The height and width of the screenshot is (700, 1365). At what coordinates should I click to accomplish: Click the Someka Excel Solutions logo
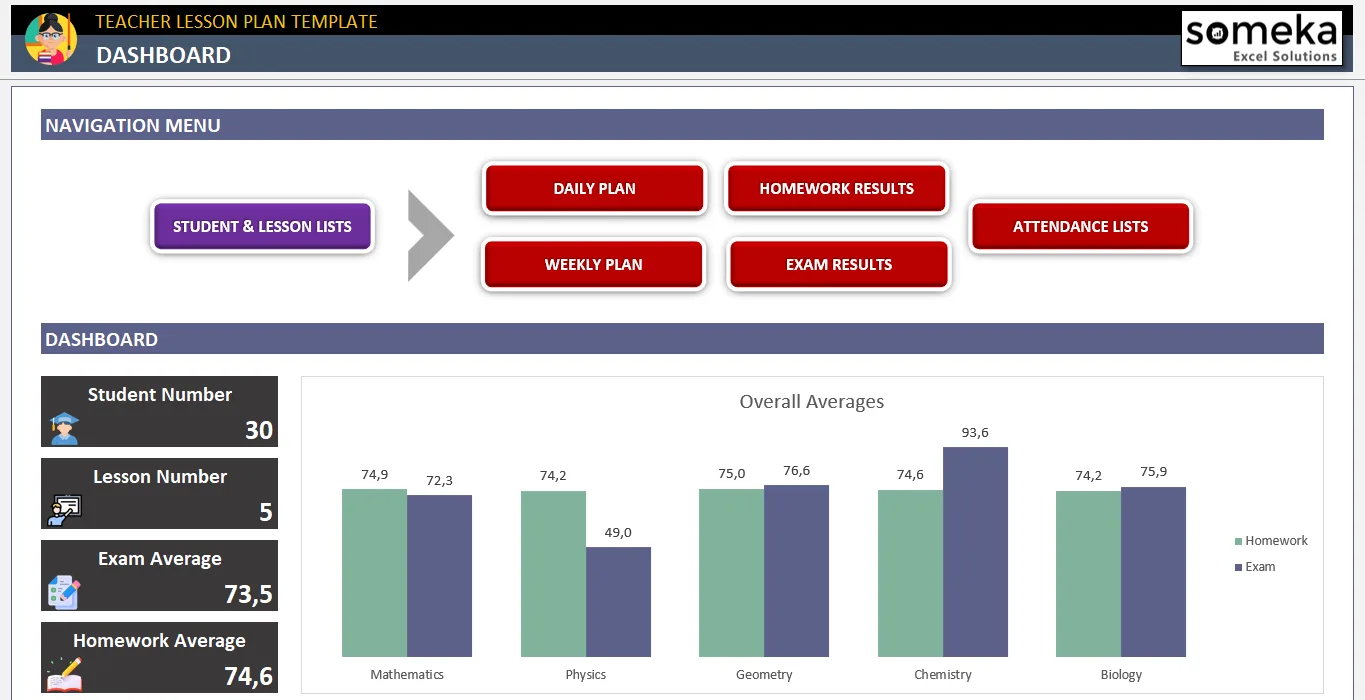[x=1261, y=39]
